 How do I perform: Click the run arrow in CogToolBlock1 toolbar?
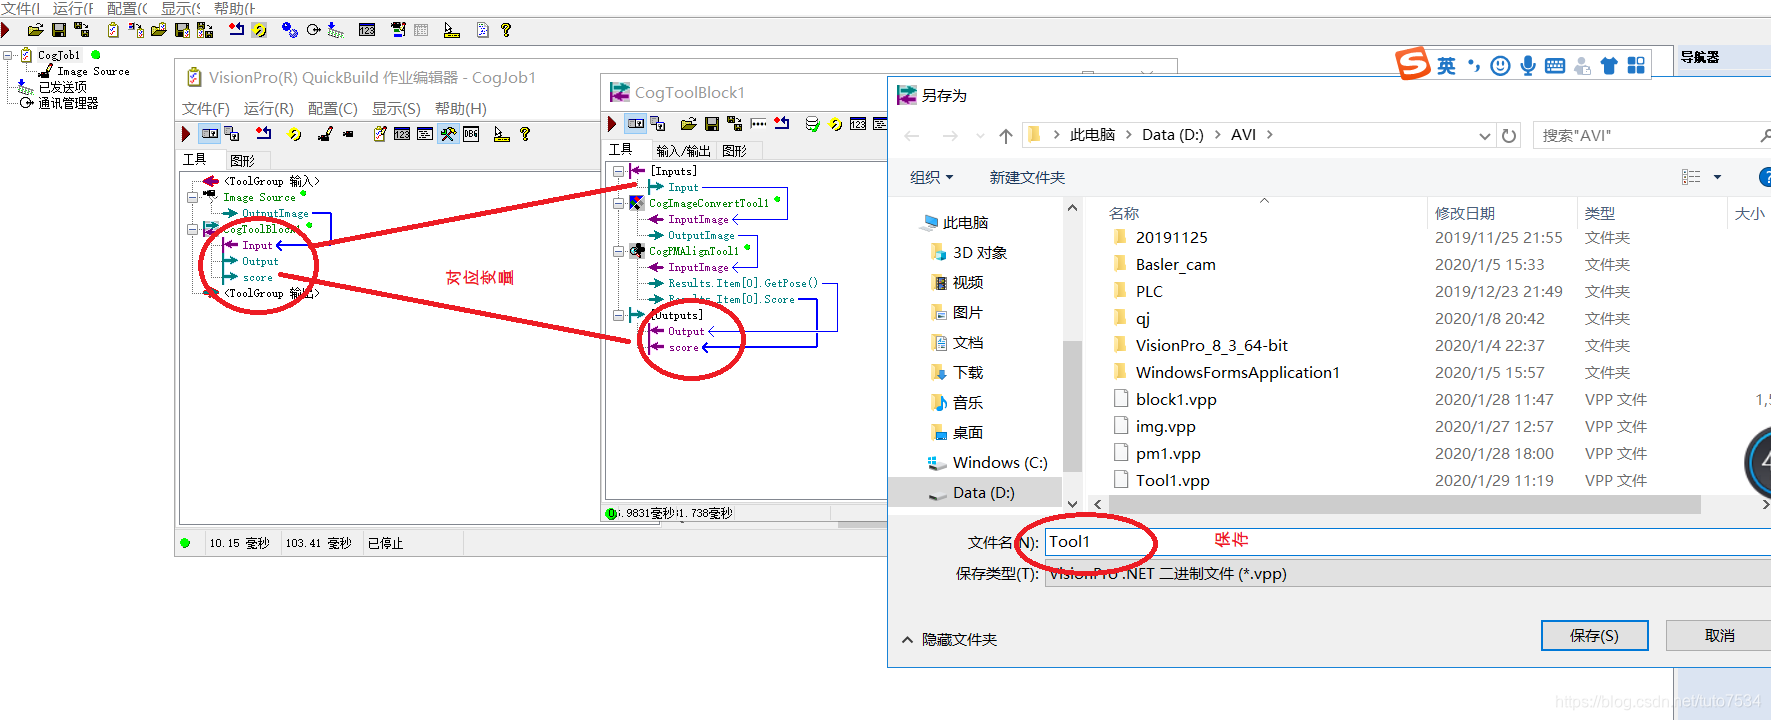pos(612,124)
